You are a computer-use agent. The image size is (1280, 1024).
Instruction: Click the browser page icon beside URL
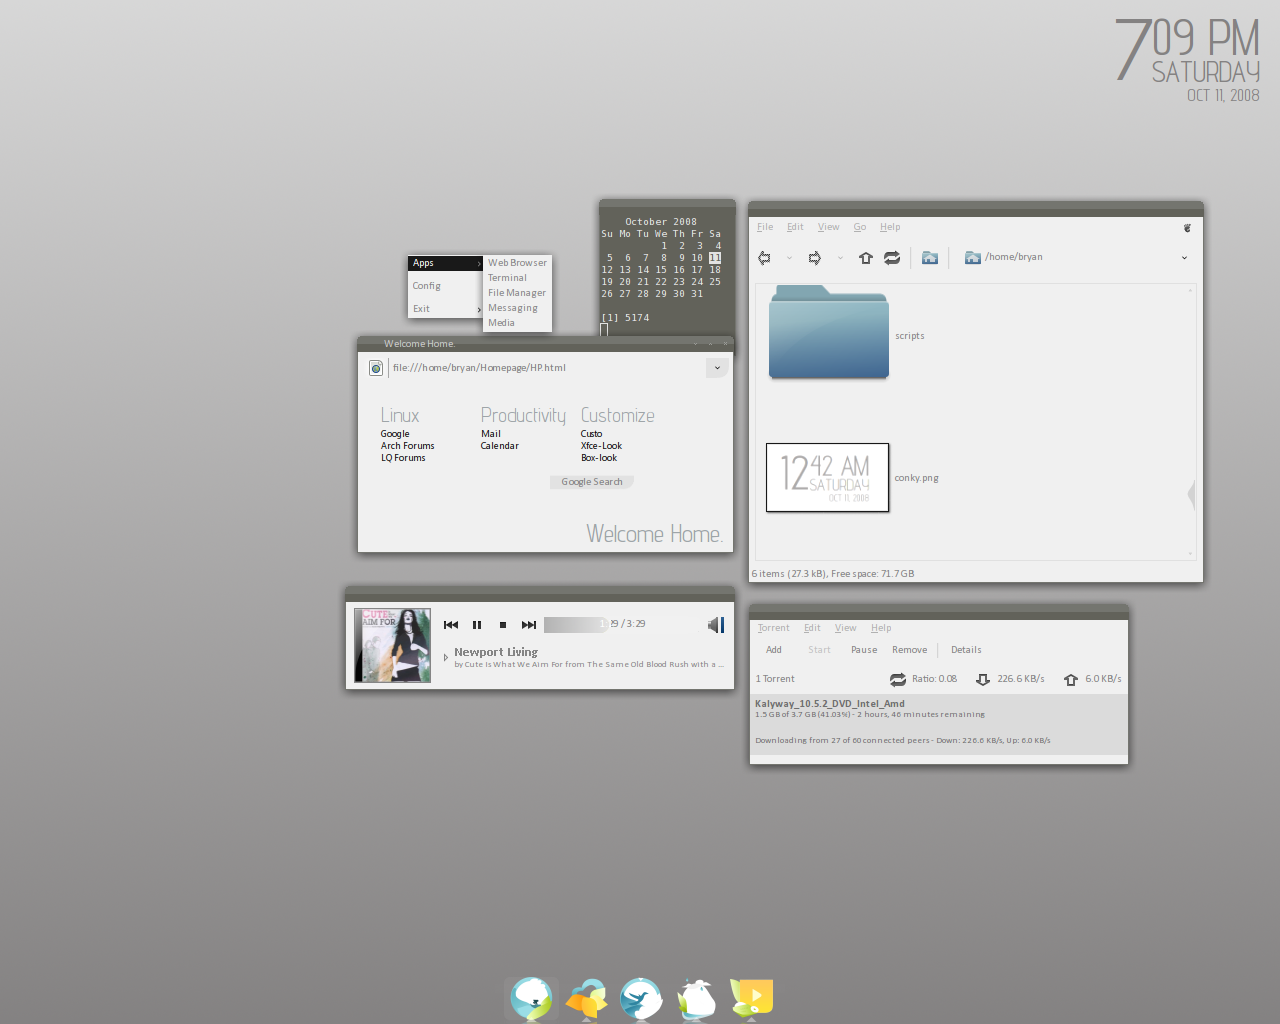tap(376, 368)
